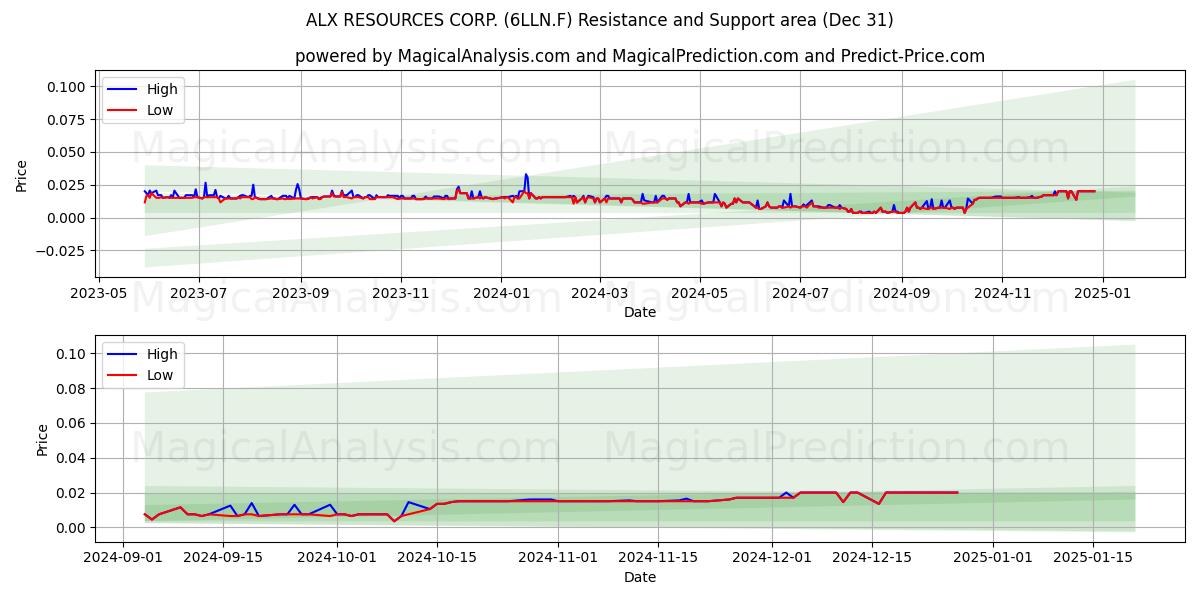Click the 0.100 y-axis label in top chart
This screenshot has height=600, width=1200.
coord(69,87)
